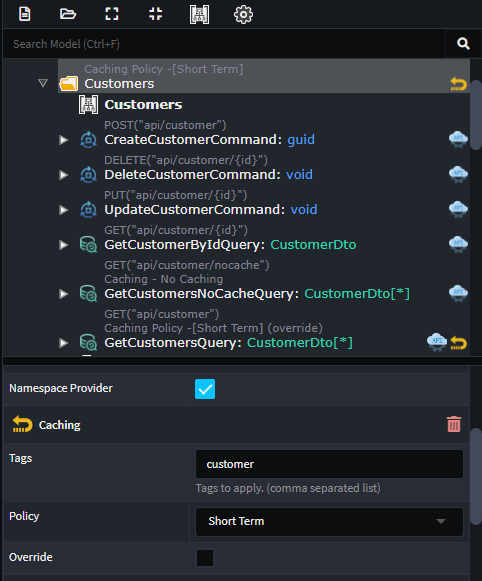Click the new document toolbar icon
Viewport: 482px width, 581px height.
[x=24, y=14]
